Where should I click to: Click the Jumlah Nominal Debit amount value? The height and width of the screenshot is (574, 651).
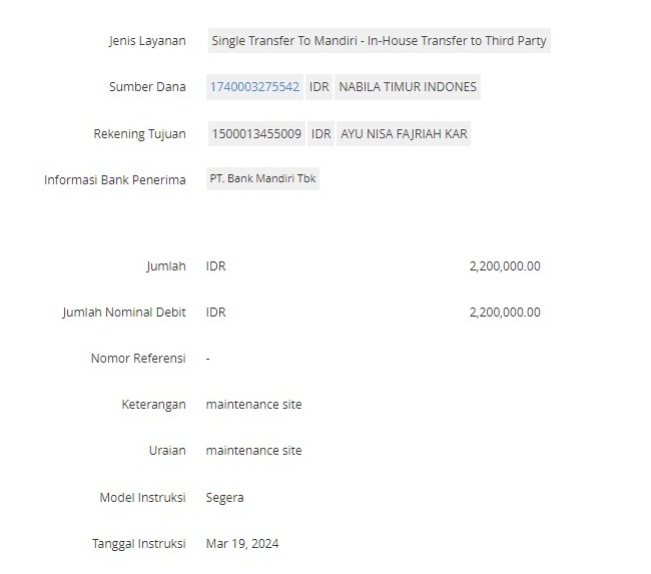pyautogui.click(x=505, y=312)
